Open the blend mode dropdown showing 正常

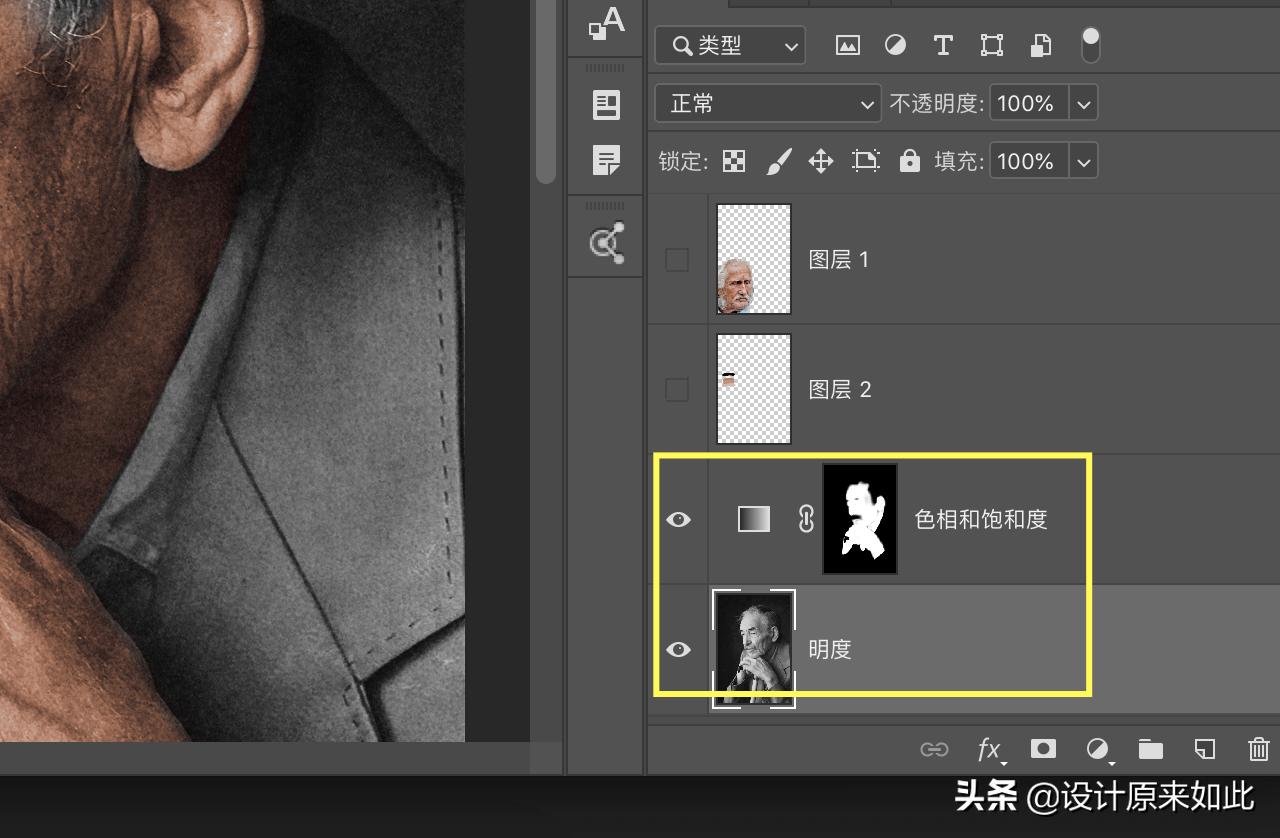click(x=767, y=103)
